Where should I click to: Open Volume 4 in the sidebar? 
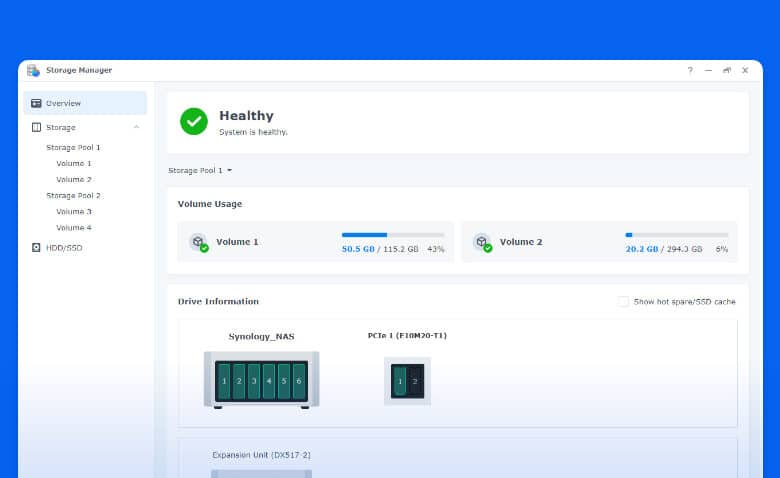tap(74, 227)
